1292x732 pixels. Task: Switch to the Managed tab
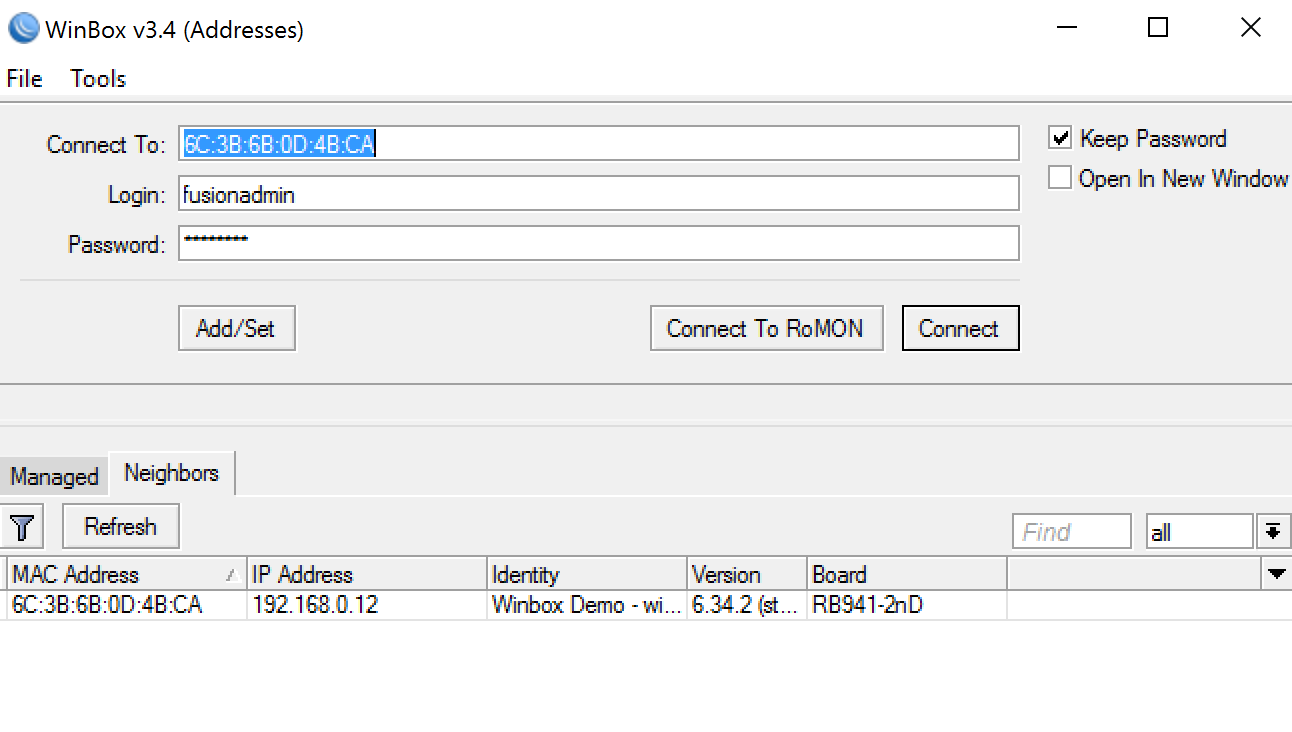55,476
